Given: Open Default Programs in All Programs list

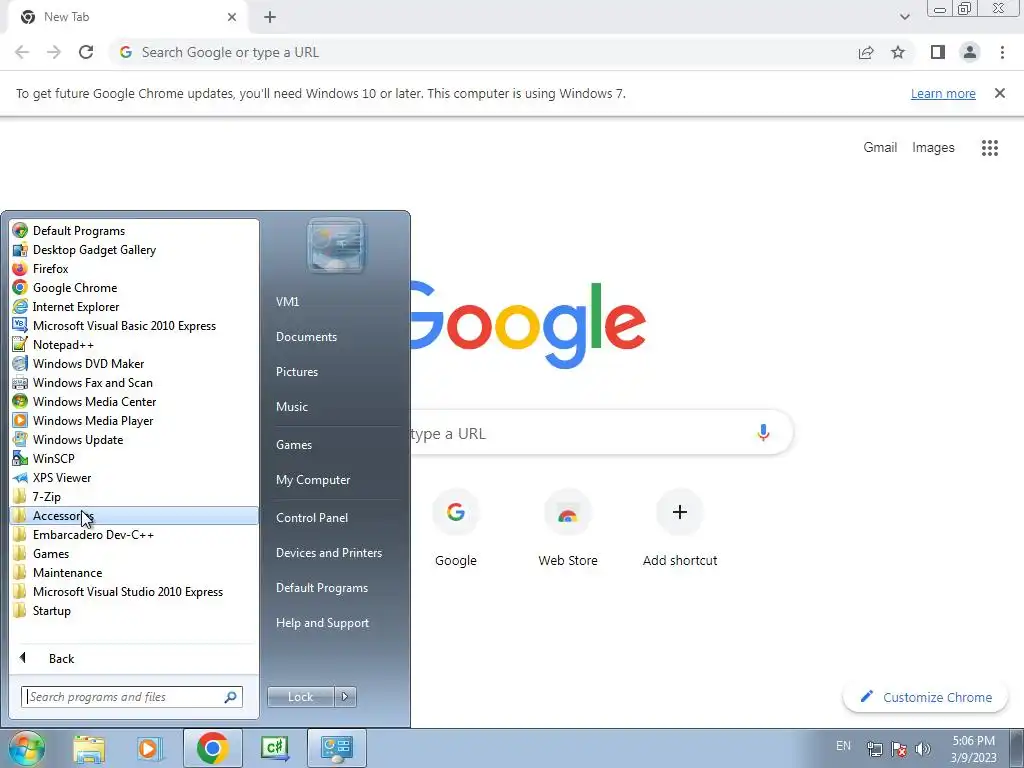Looking at the screenshot, I should (134, 231).
